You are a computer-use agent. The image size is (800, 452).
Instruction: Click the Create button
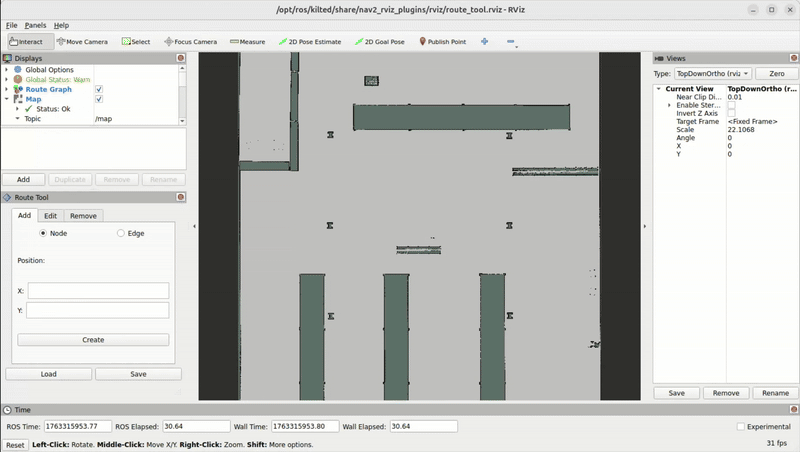coord(93,340)
